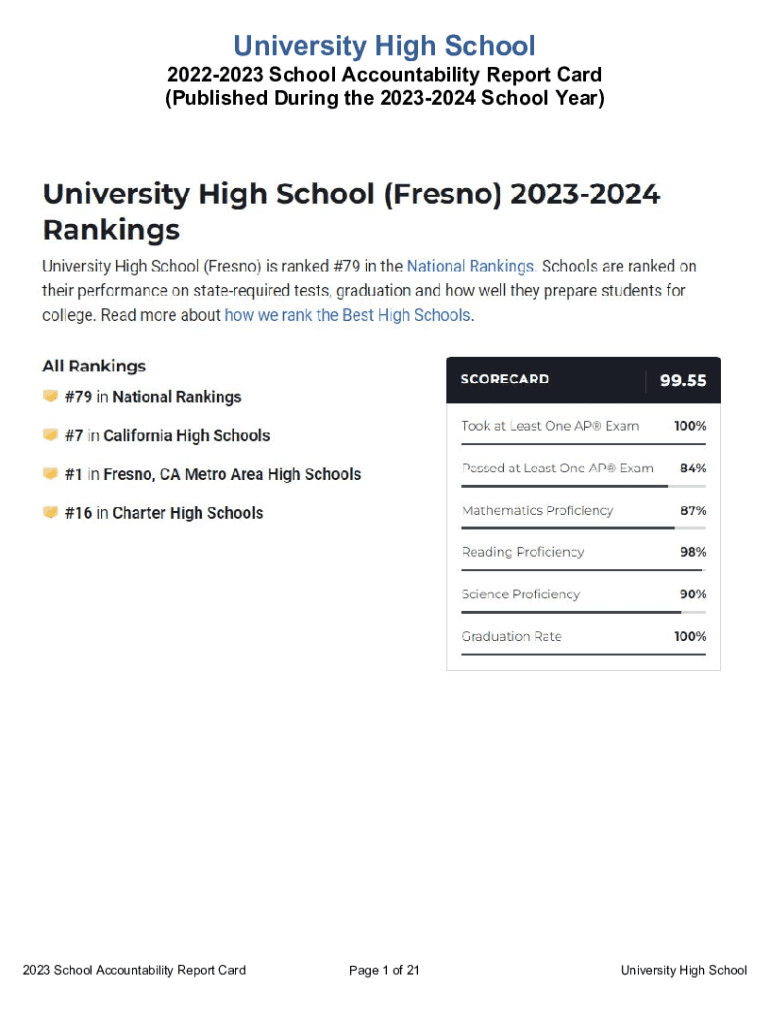
Task: Select 'Charter High Schools' in the rankings list
Action: [188, 513]
